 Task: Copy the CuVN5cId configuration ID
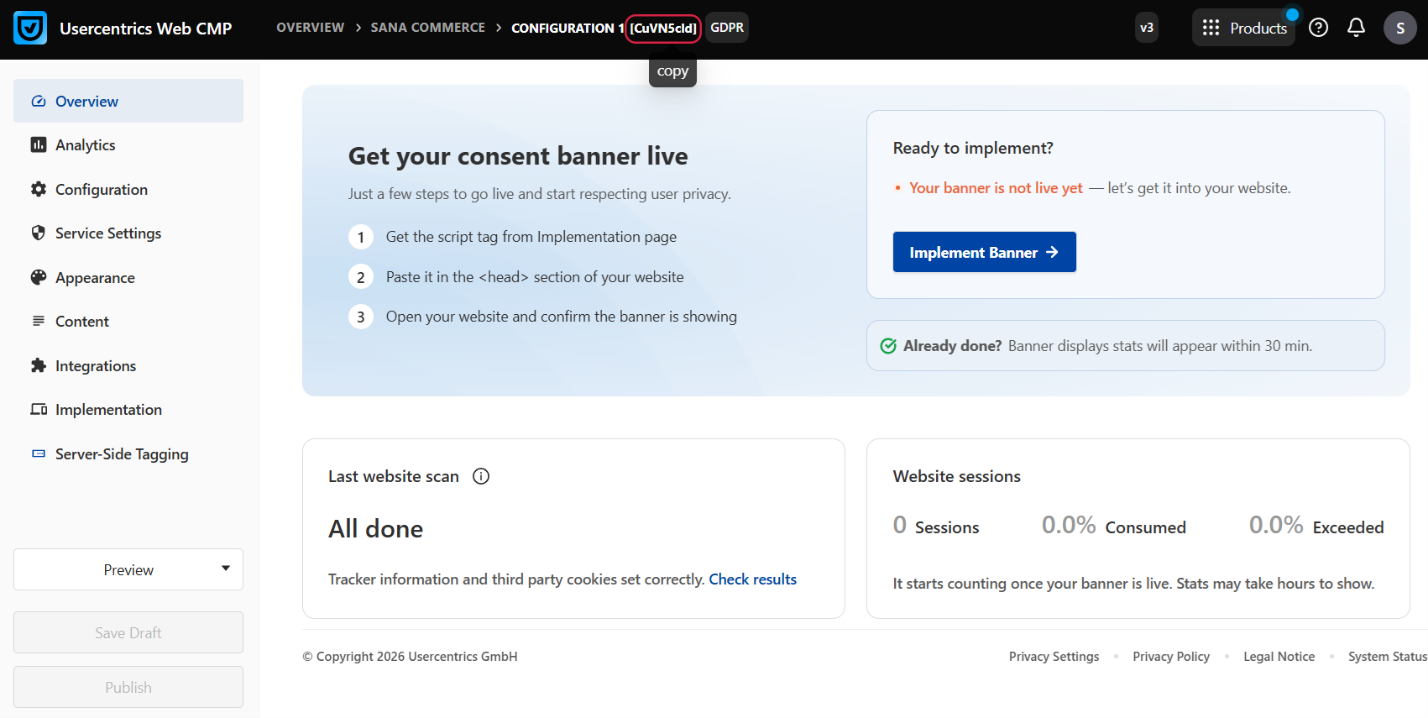pos(663,28)
